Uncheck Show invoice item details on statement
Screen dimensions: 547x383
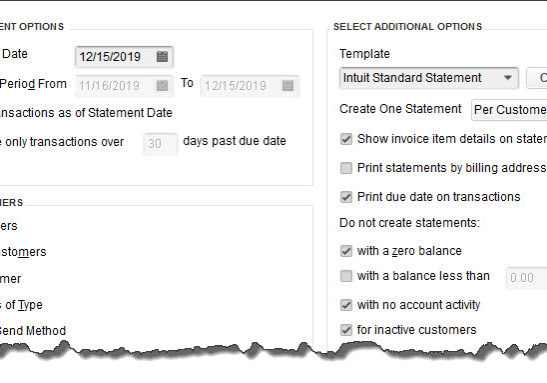(x=346, y=139)
